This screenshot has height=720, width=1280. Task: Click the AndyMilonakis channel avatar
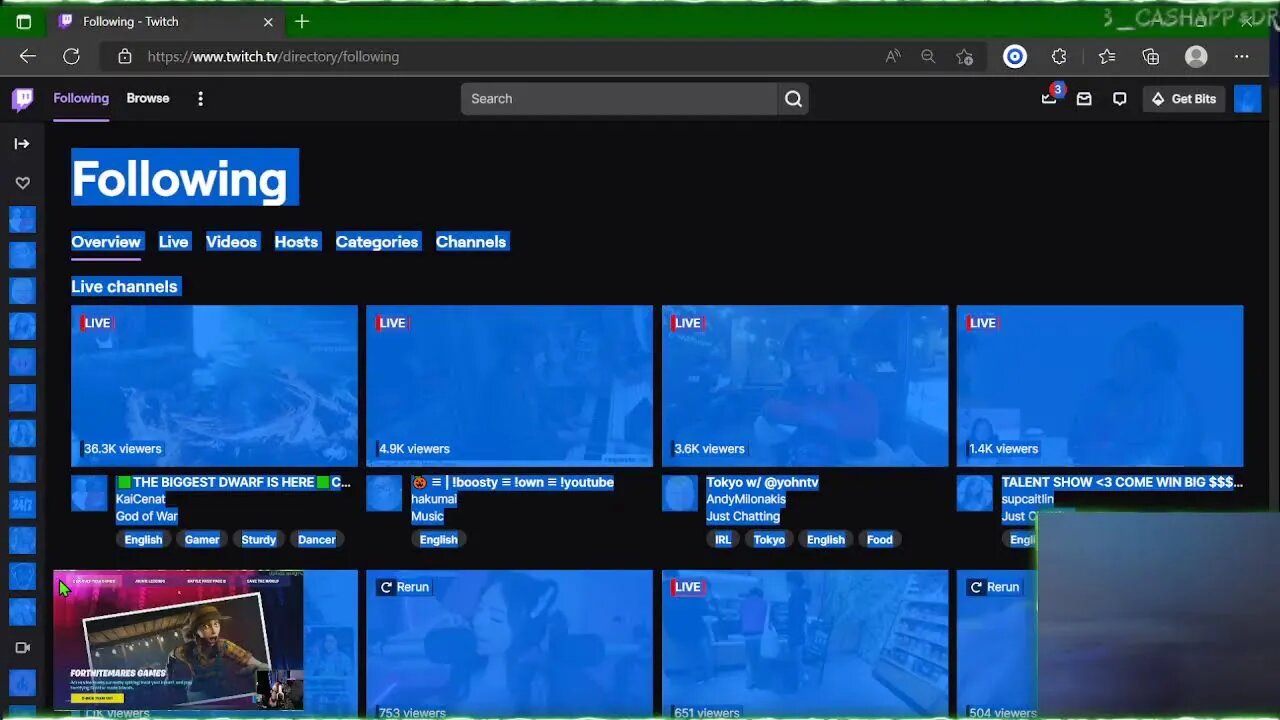click(680, 493)
